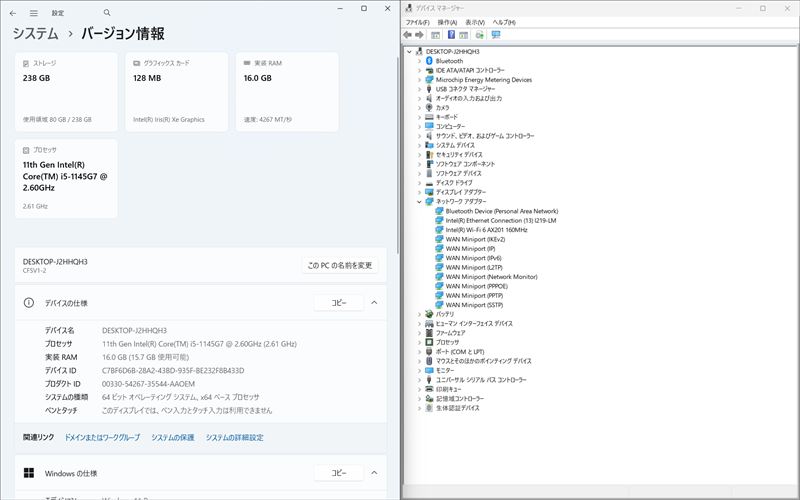Expand the ディスプレイ アダプター category
The width and height of the screenshot is (800, 500).
point(418,192)
